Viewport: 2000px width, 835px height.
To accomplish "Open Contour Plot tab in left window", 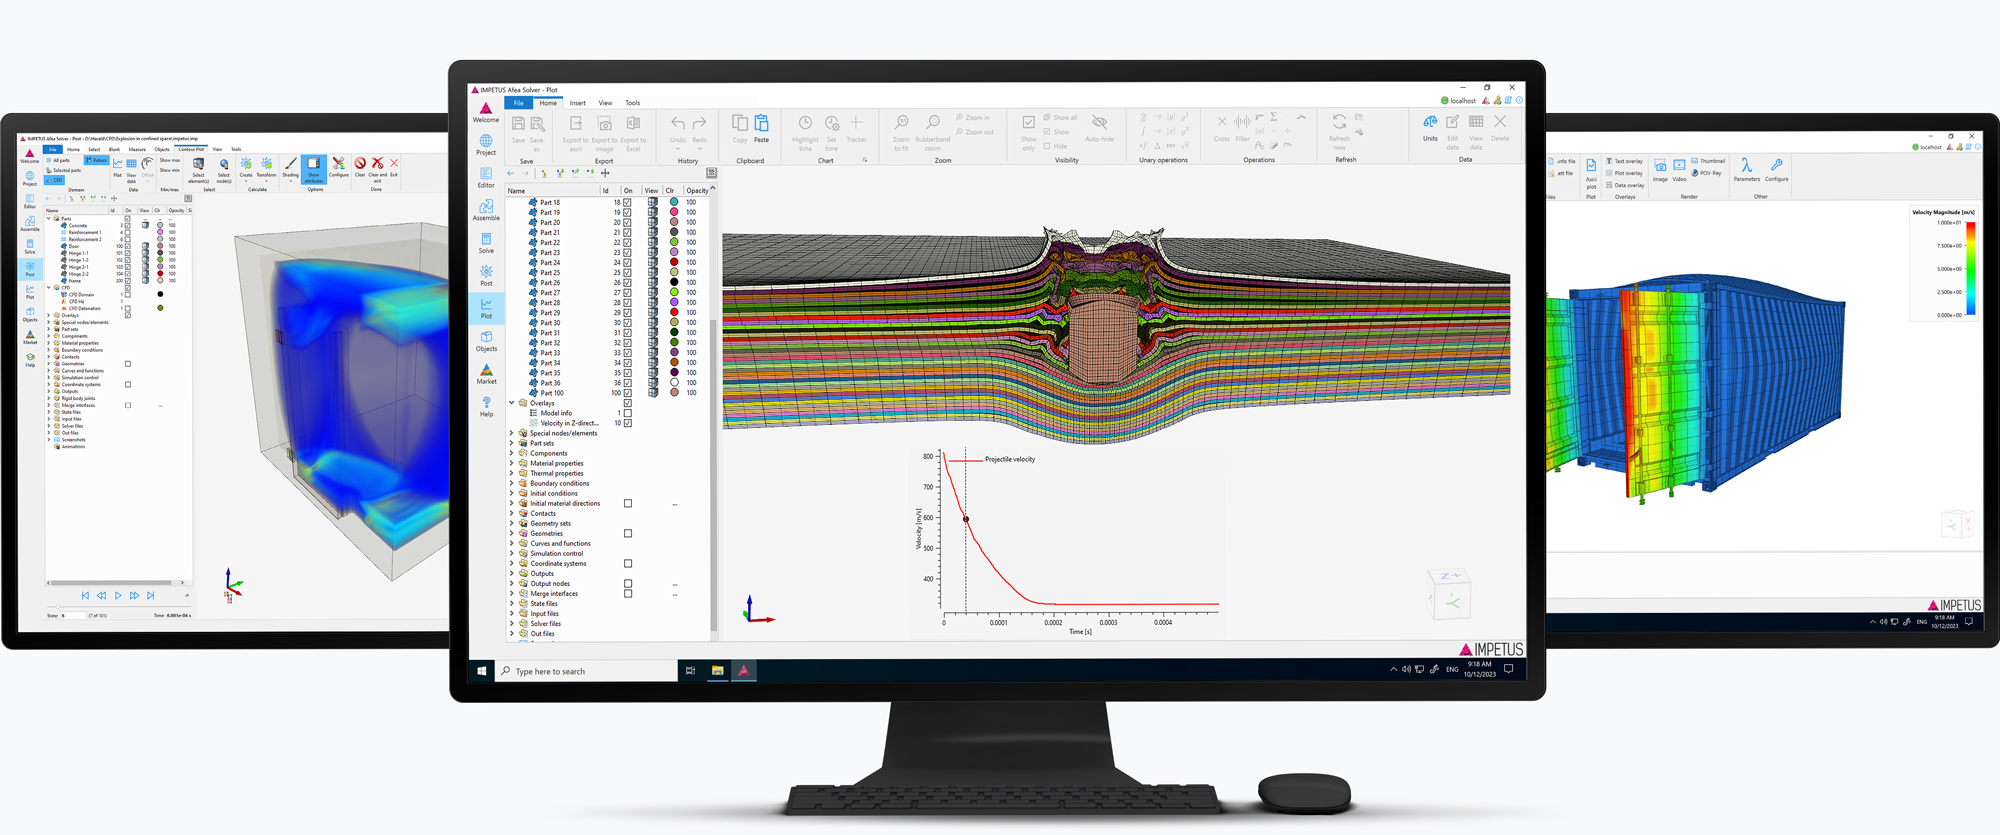I will coord(191,149).
